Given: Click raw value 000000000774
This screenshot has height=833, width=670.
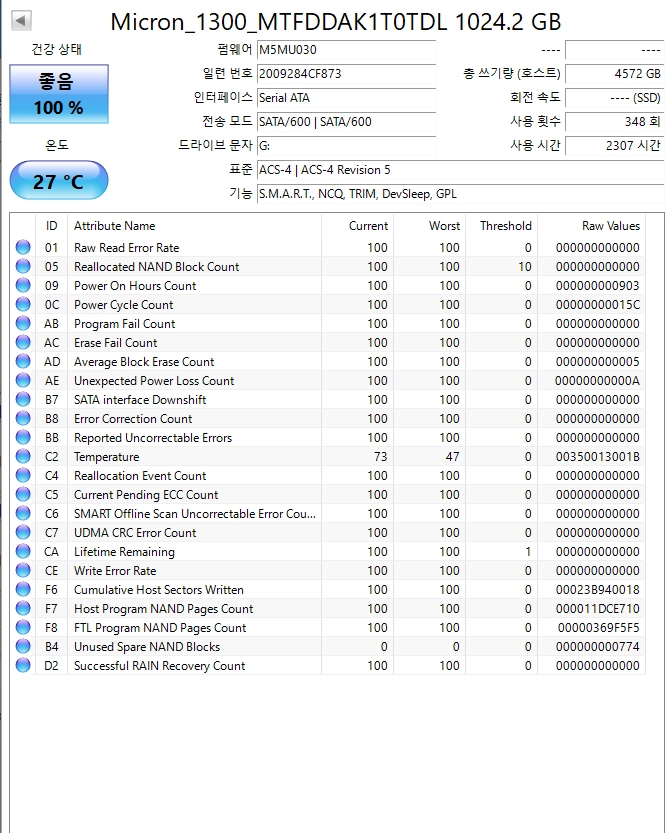Looking at the screenshot, I should [x=598, y=647].
